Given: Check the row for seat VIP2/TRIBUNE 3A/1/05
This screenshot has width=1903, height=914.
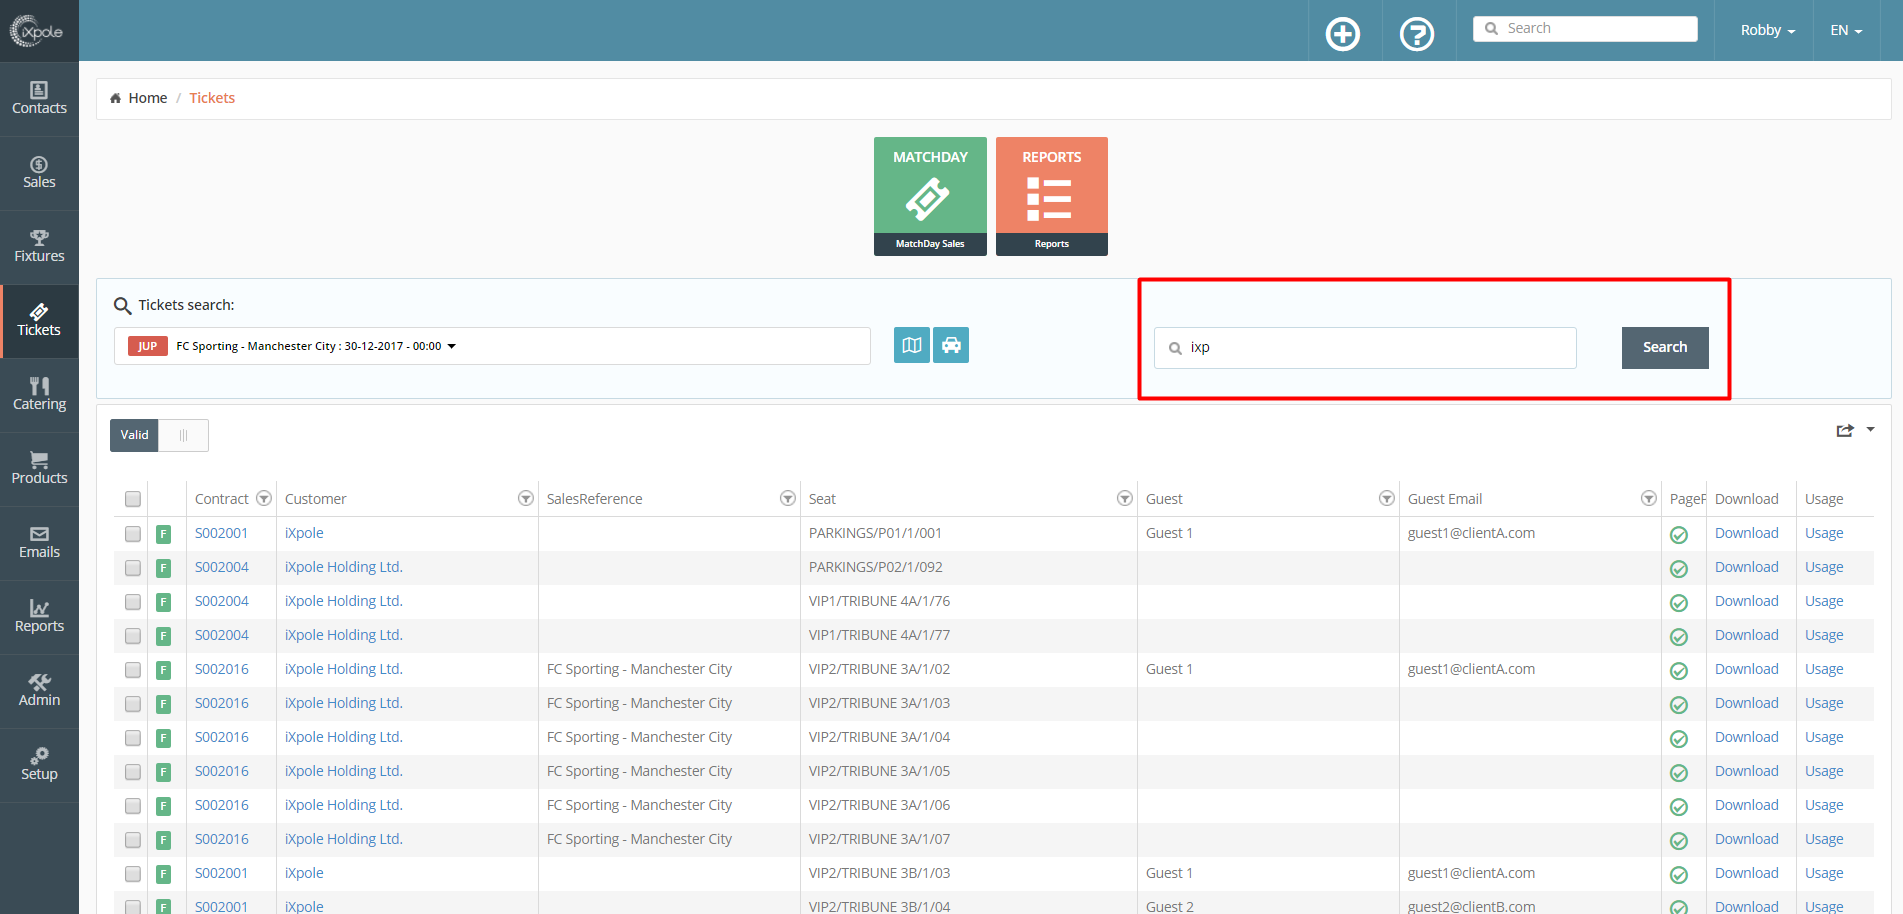Looking at the screenshot, I should (x=133, y=772).
